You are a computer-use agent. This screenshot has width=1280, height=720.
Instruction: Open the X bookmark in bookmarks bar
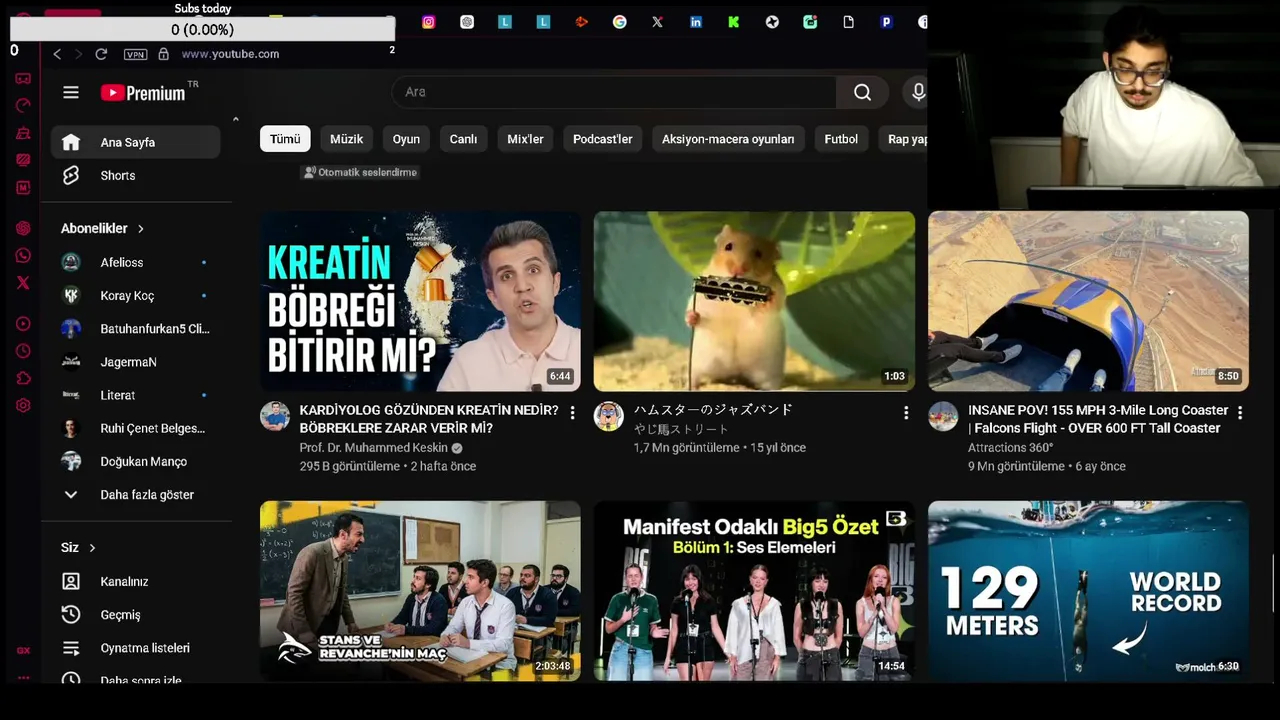click(x=658, y=22)
